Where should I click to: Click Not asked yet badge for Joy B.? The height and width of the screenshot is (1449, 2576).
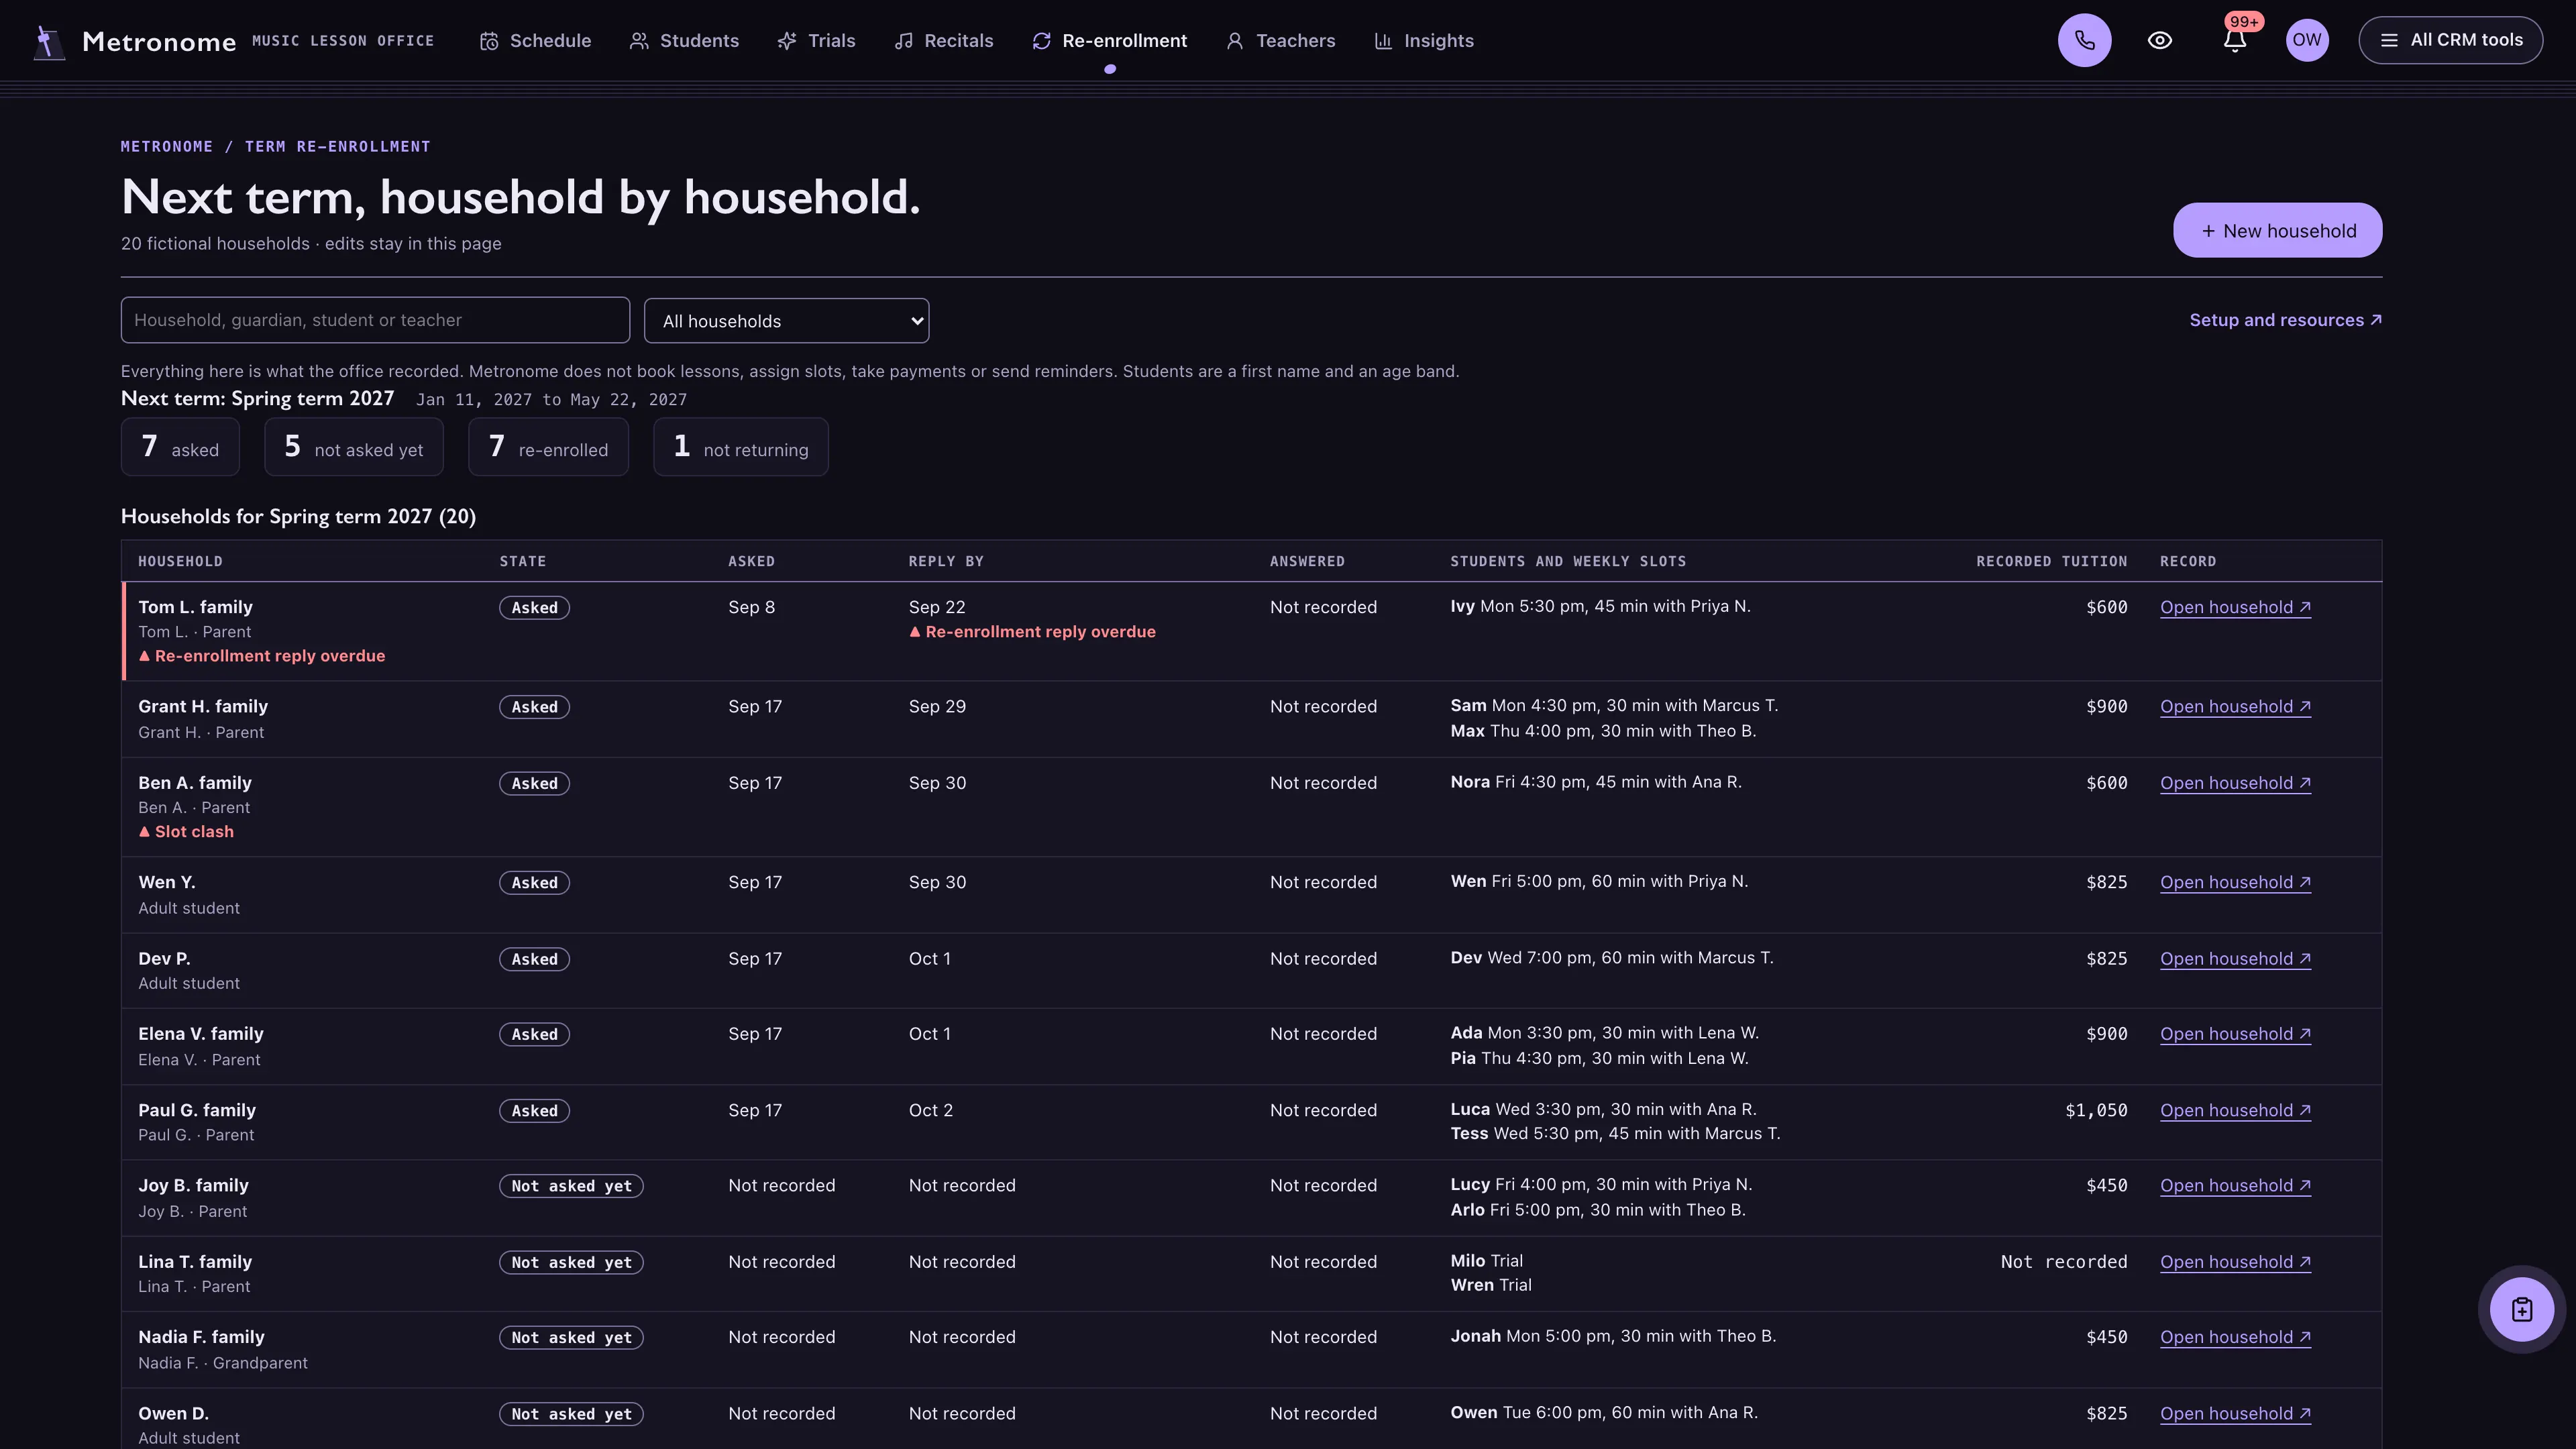click(x=571, y=1186)
